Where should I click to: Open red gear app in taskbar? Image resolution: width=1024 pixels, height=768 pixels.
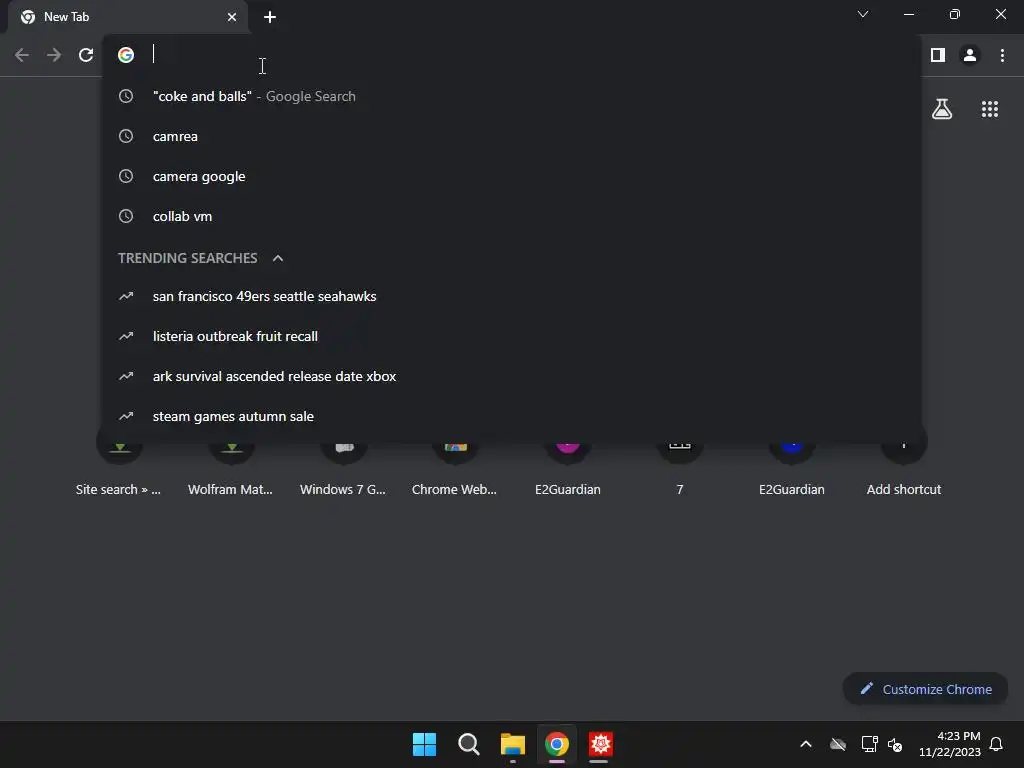click(600, 744)
